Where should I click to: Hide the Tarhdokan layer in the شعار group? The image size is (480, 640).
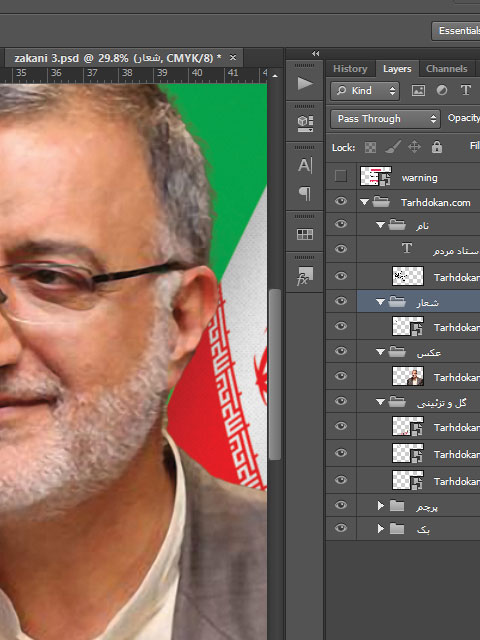pos(341,326)
